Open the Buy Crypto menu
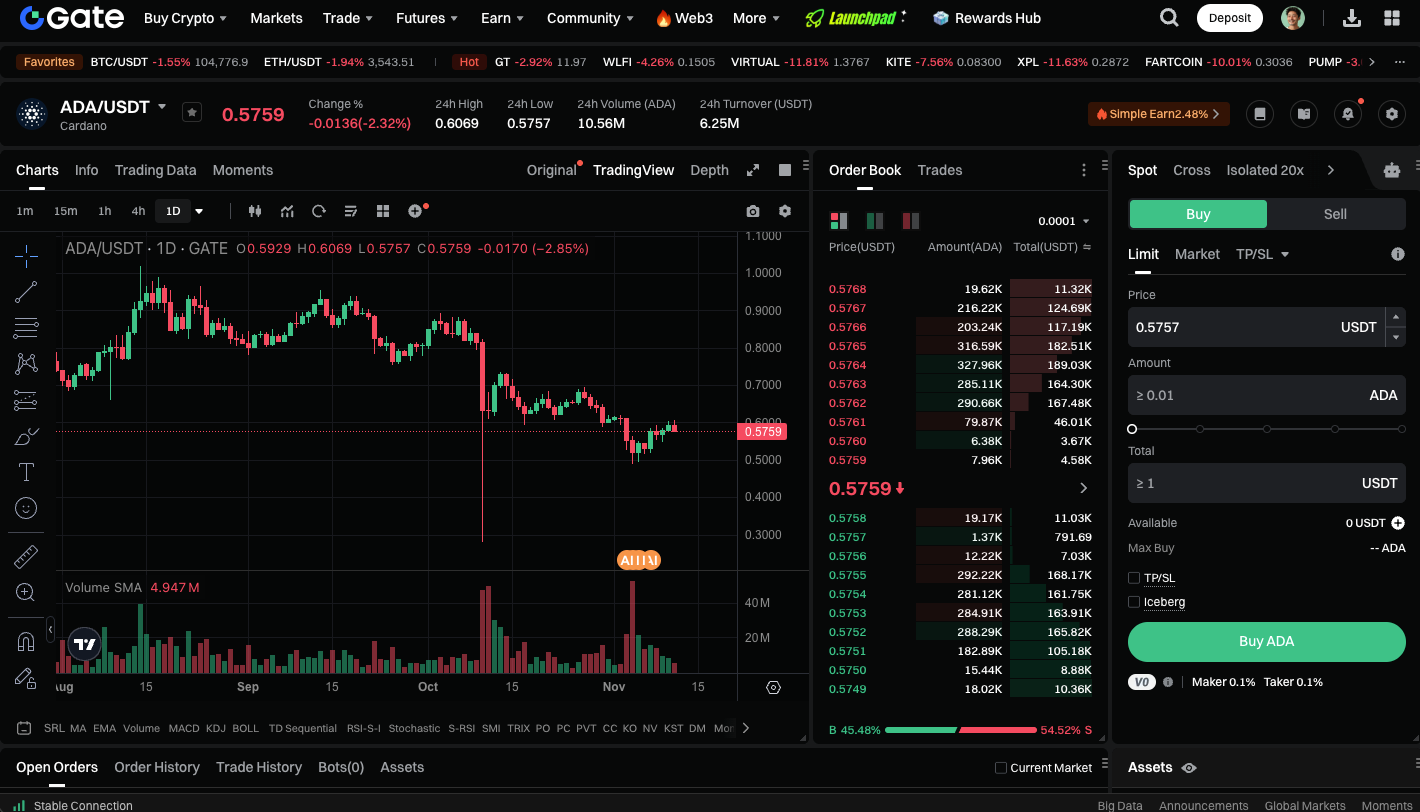Viewport: 1420px width, 812px height. [185, 18]
